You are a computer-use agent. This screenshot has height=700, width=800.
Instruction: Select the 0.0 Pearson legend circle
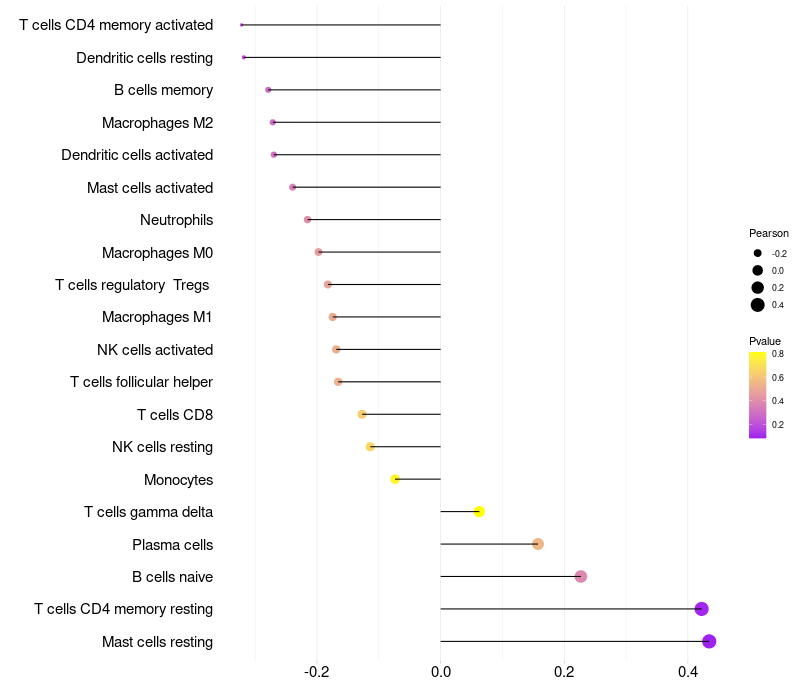758,270
